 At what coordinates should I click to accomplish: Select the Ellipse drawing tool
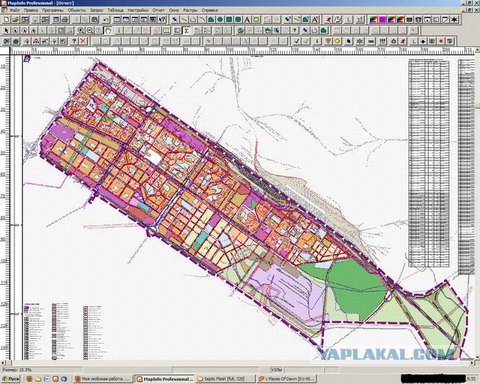(220, 20)
